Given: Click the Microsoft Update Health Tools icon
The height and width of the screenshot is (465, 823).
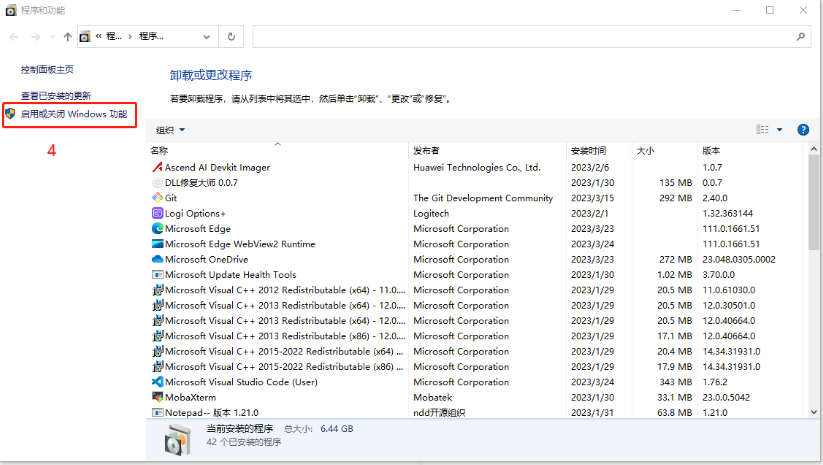Looking at the screenshot, I should [157, 274].
